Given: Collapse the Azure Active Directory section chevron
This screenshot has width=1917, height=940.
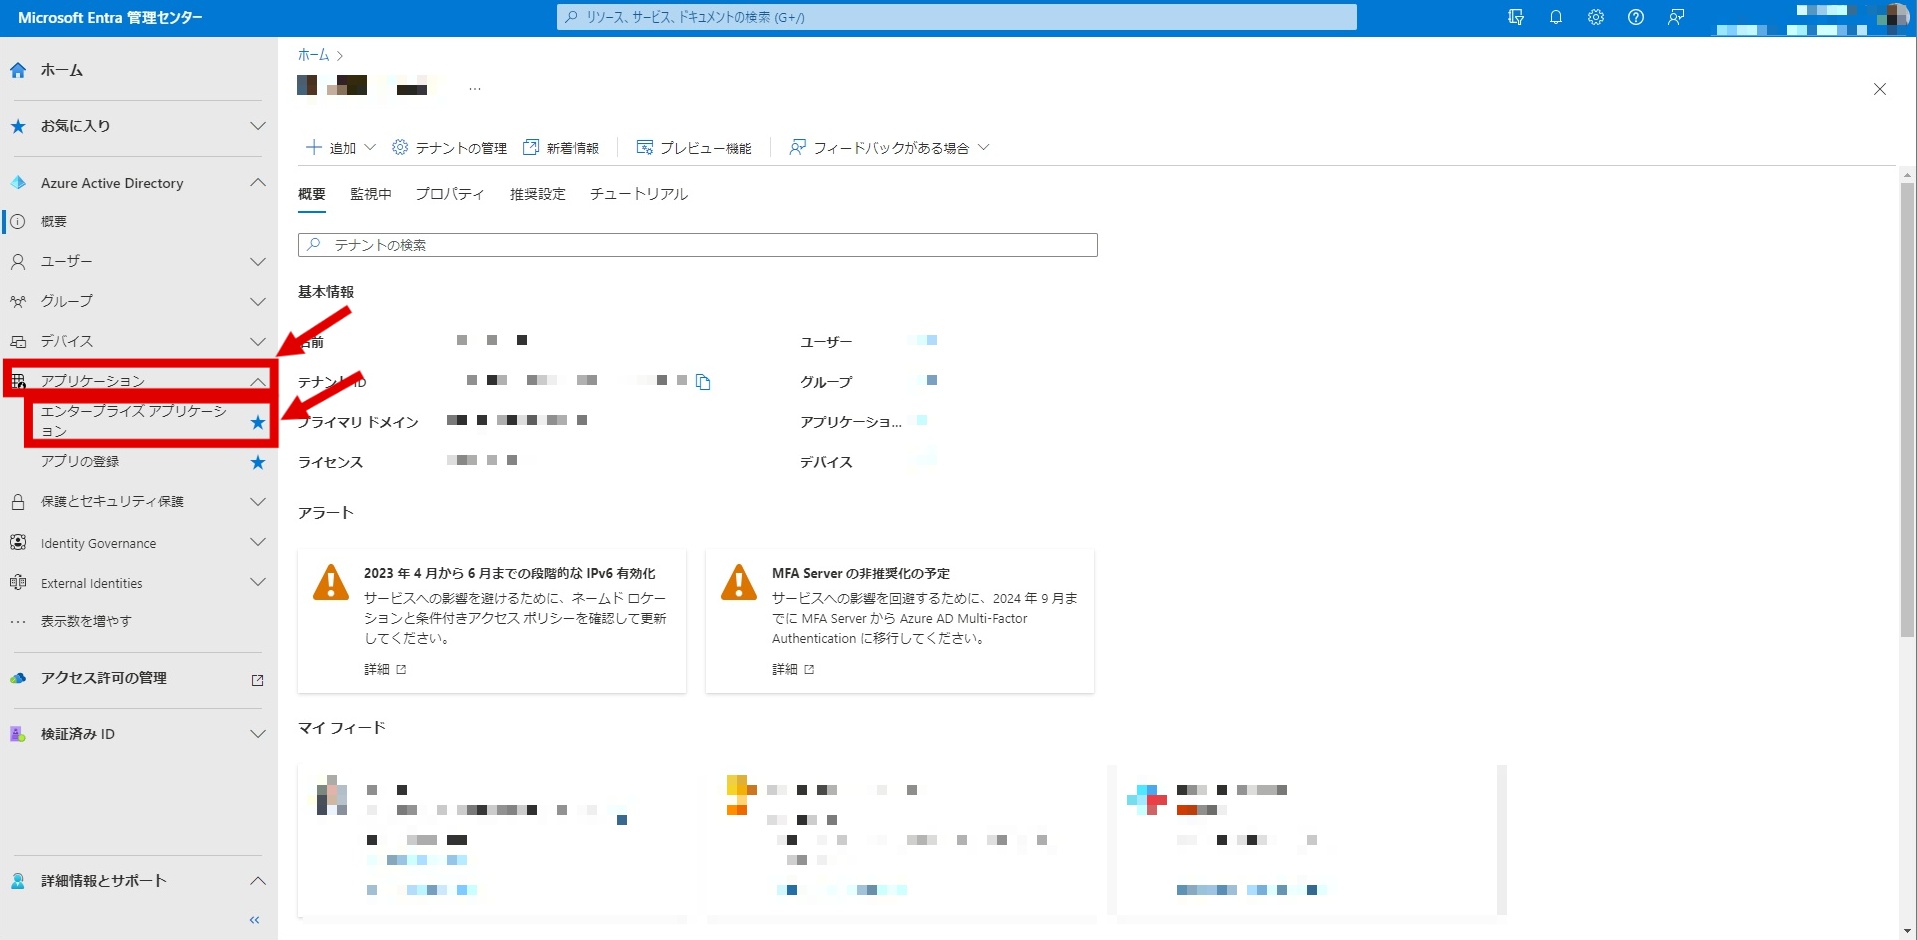Looking at the screenshot, I should tap(258, 182).
